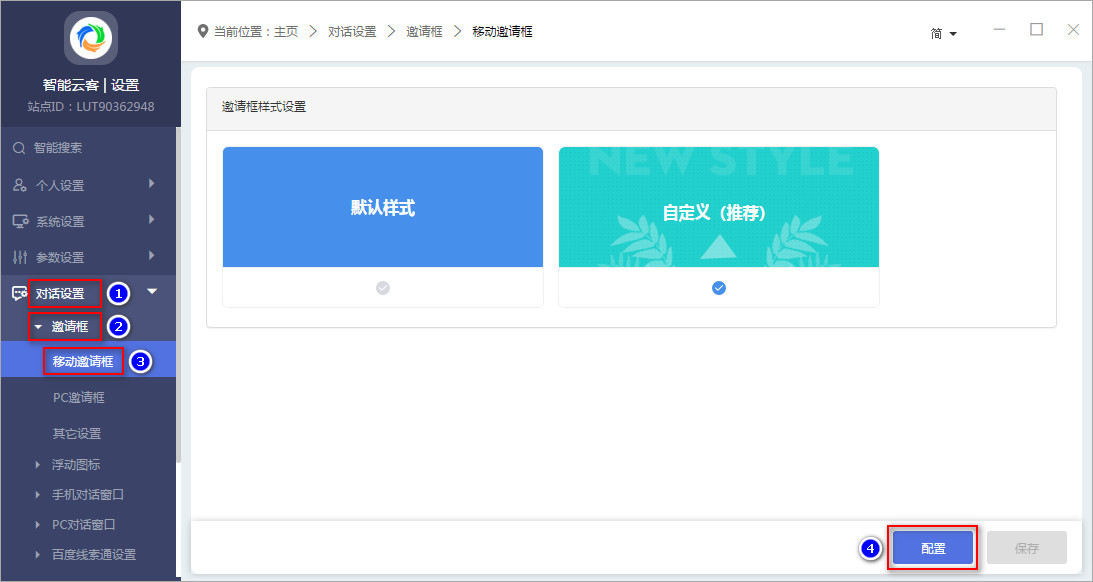Collapse the 邀请框 tree triangle

pos(38,326)
